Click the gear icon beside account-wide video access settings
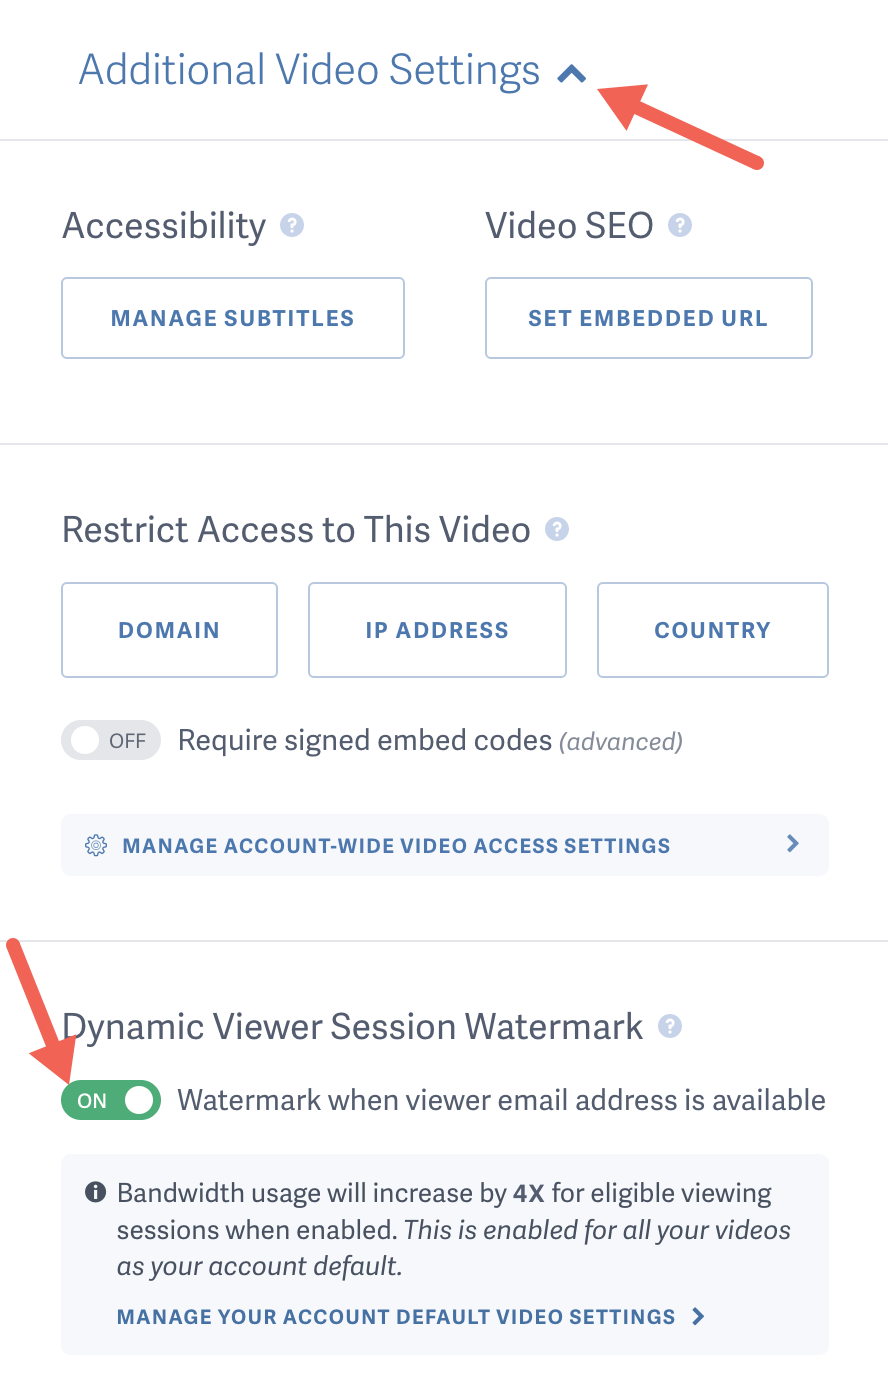The image size is (888, 1394). pos(95,845)
